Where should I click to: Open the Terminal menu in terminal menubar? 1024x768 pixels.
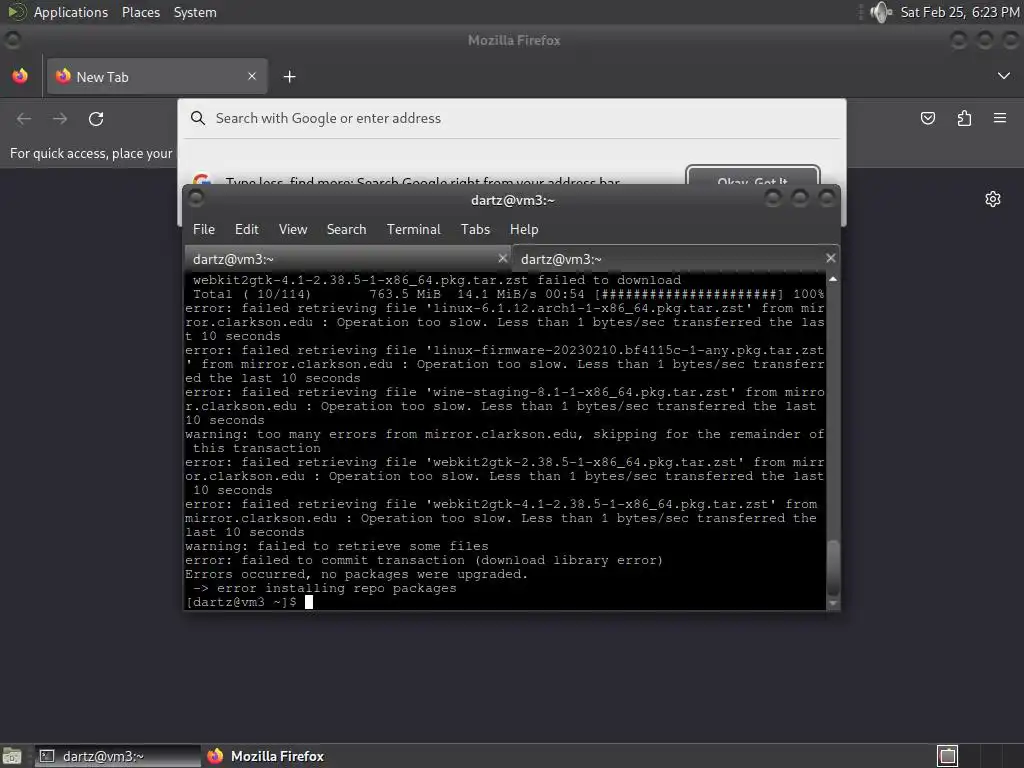[x=413, y=229]
